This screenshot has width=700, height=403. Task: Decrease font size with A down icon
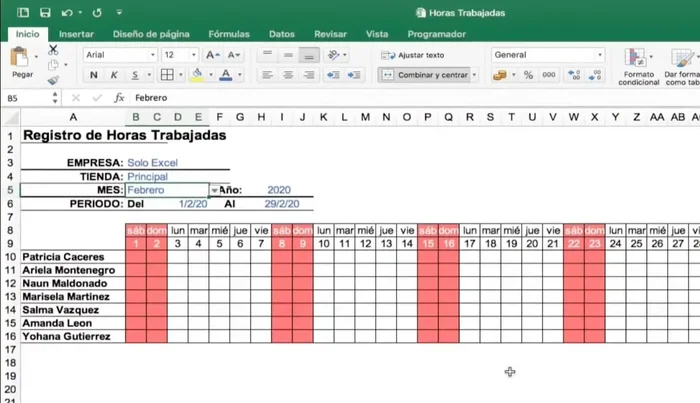234,55
